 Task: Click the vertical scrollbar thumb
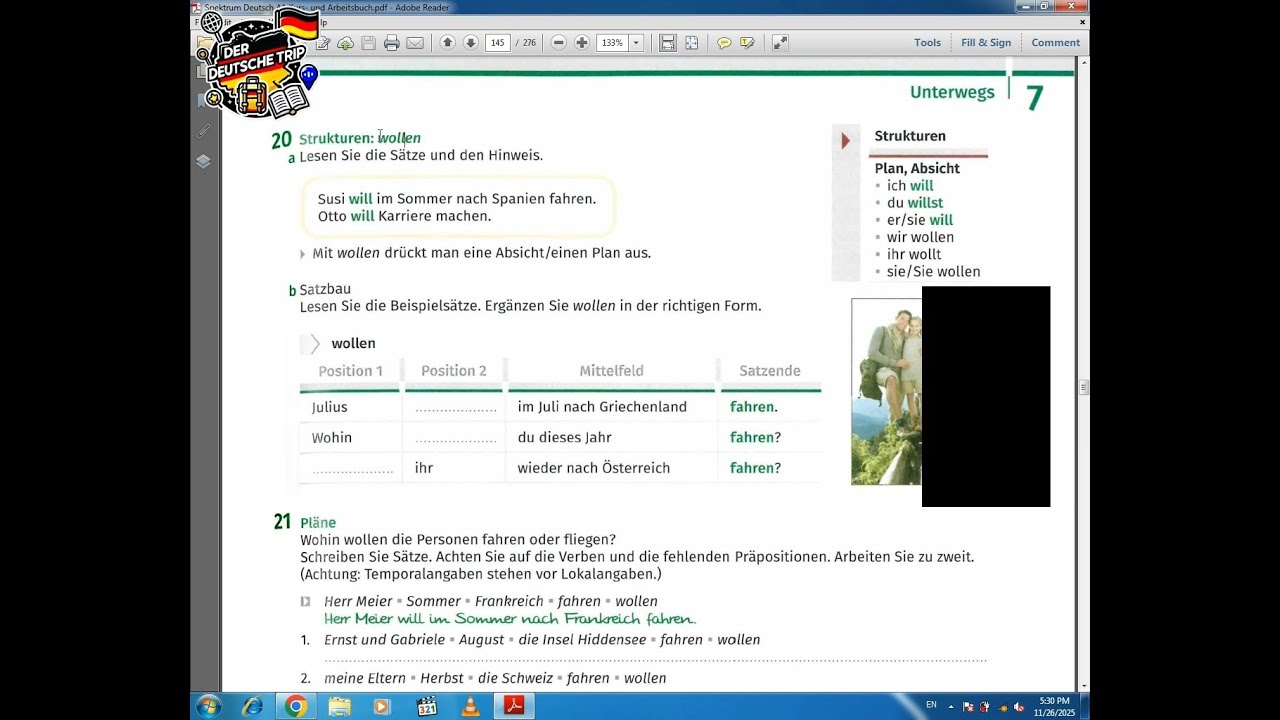(1083, 386)
